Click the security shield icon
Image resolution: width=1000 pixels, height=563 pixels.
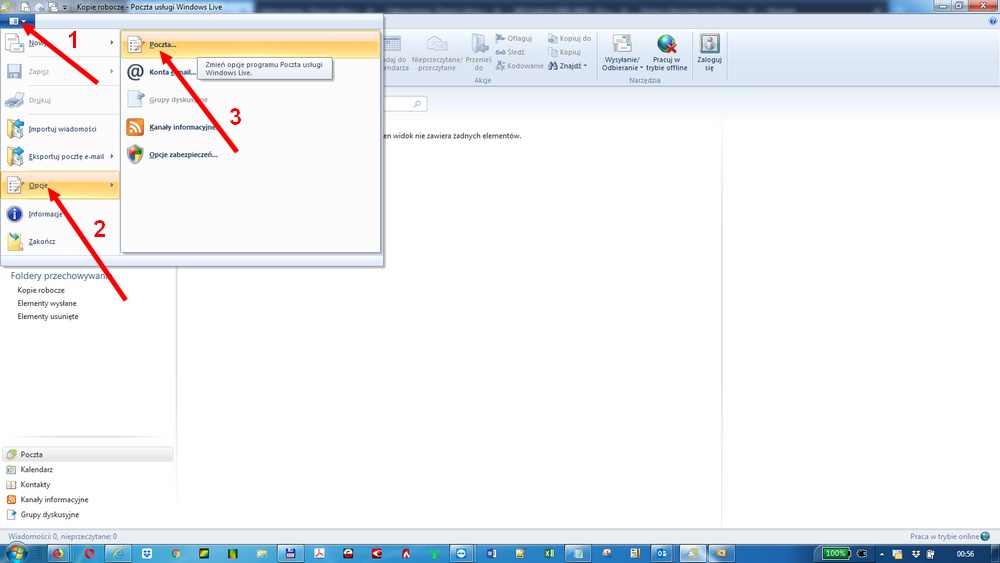click(x=135, y=154)
